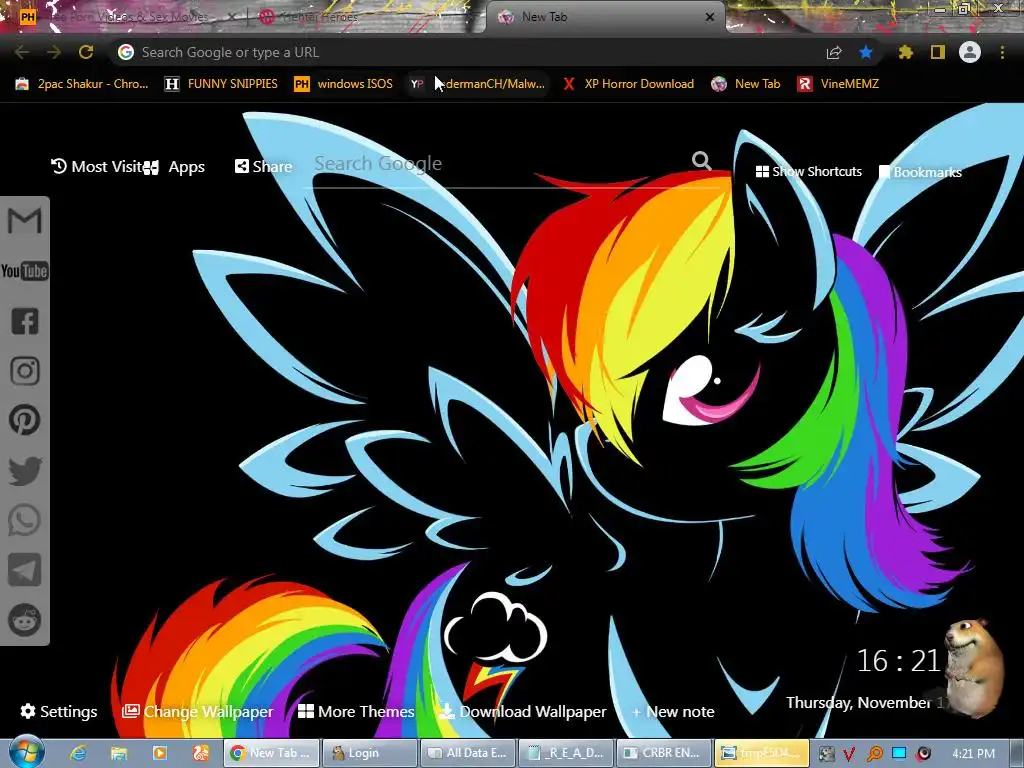Screen dimensions: 1024x768
Task: Open the VineMEMZ bookmark
Action: [x=839, y=84]
